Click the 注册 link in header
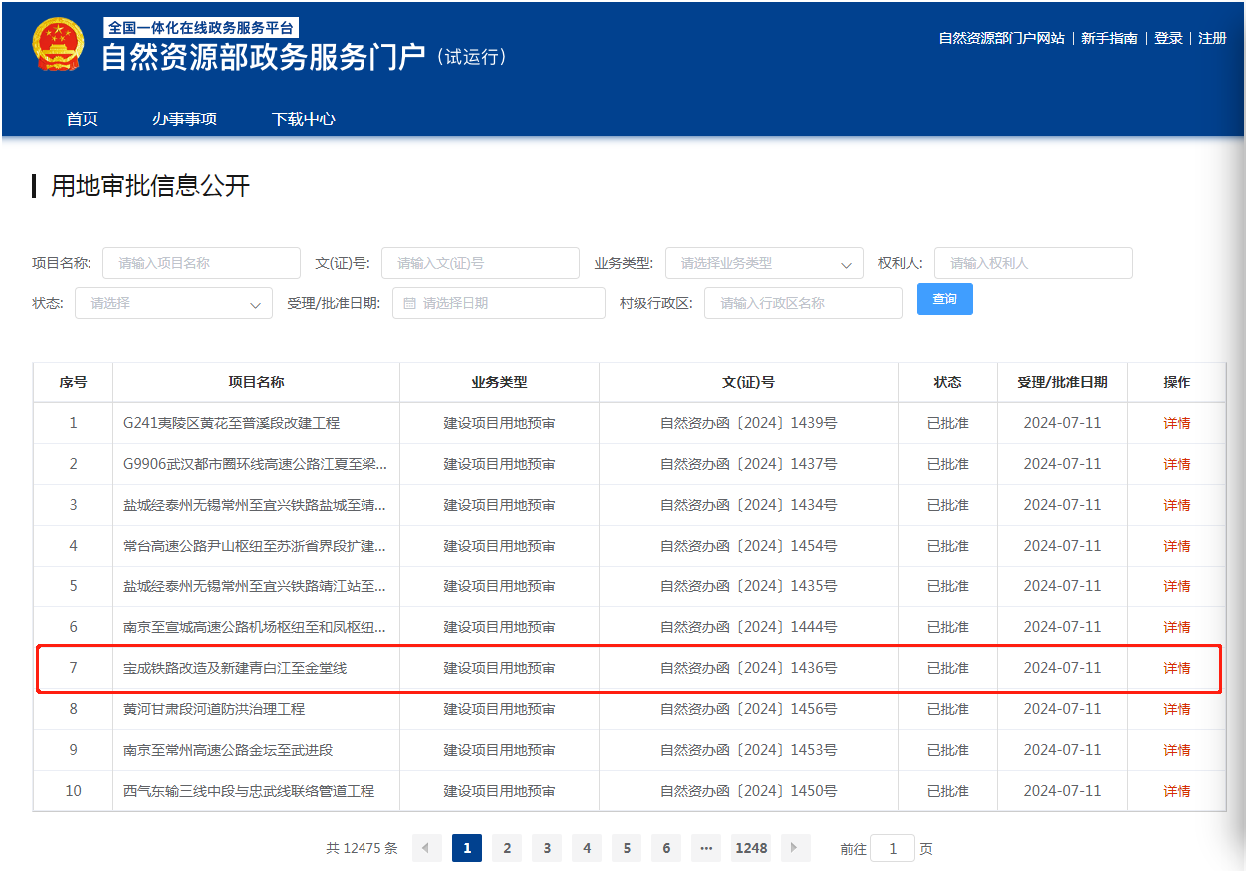 tap(1212, 38)
